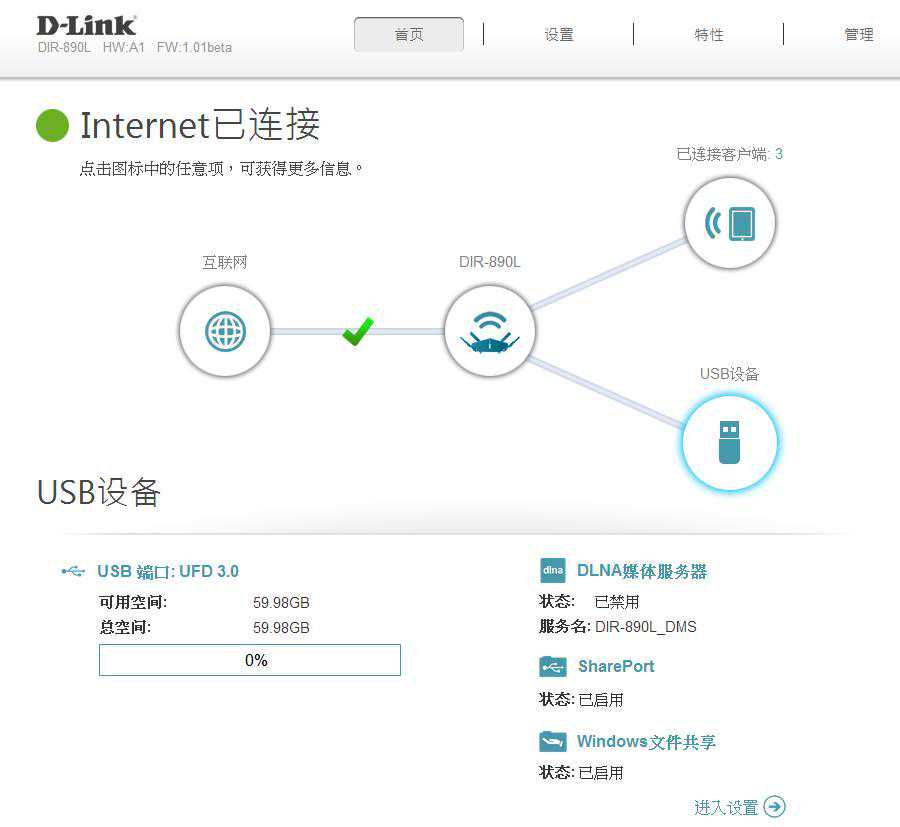Open the 管理 management menu

tap(859, 34)
